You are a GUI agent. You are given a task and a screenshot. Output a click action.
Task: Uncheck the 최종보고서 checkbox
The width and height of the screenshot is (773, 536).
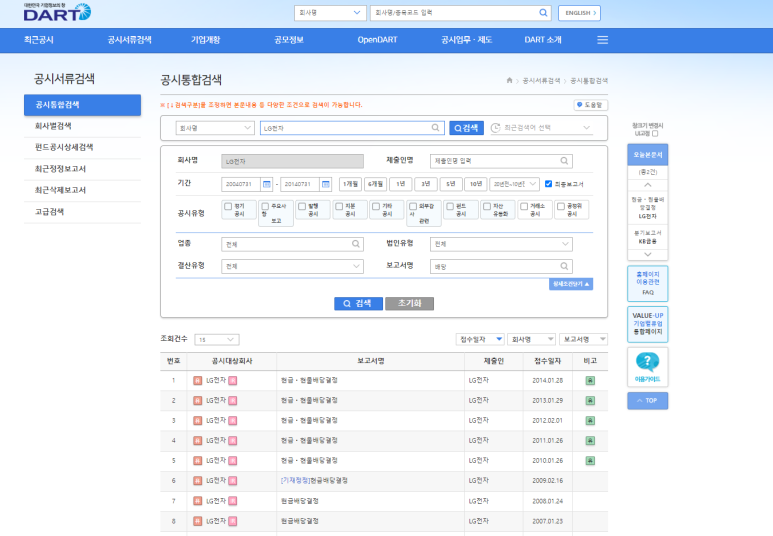pos(548,184)
